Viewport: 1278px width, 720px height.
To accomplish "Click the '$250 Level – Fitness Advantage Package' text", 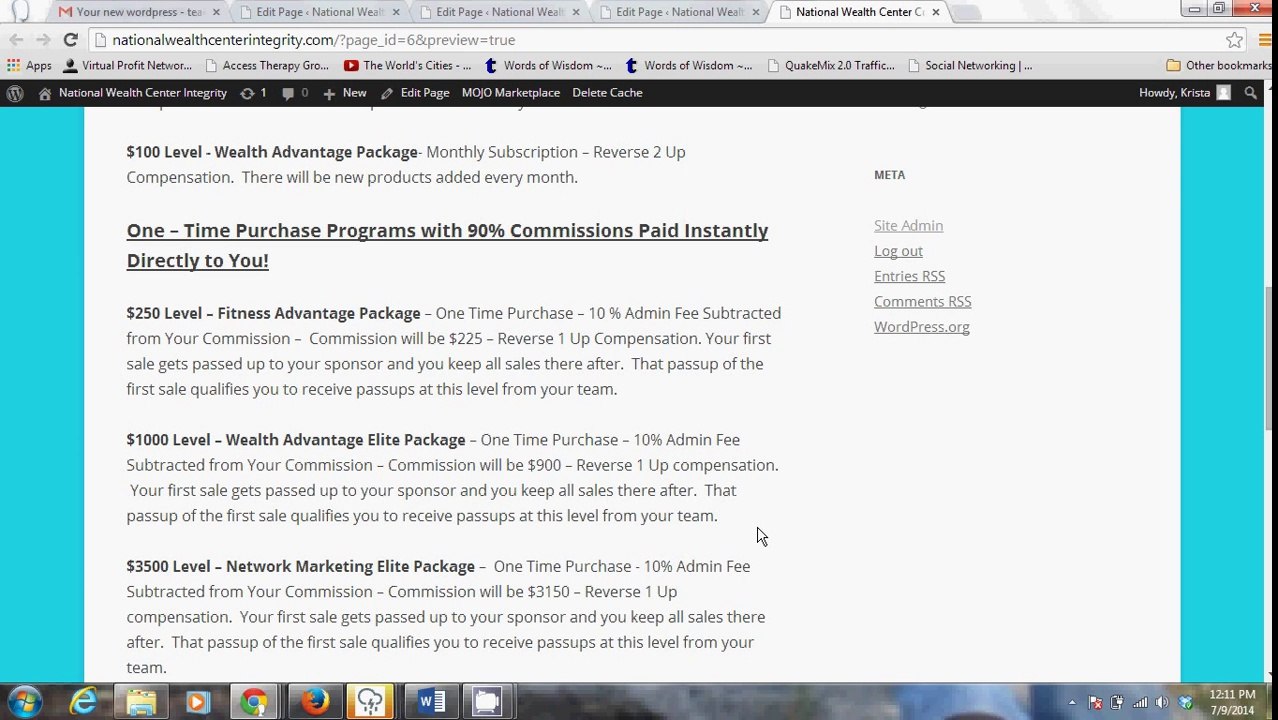I will 273,313.
